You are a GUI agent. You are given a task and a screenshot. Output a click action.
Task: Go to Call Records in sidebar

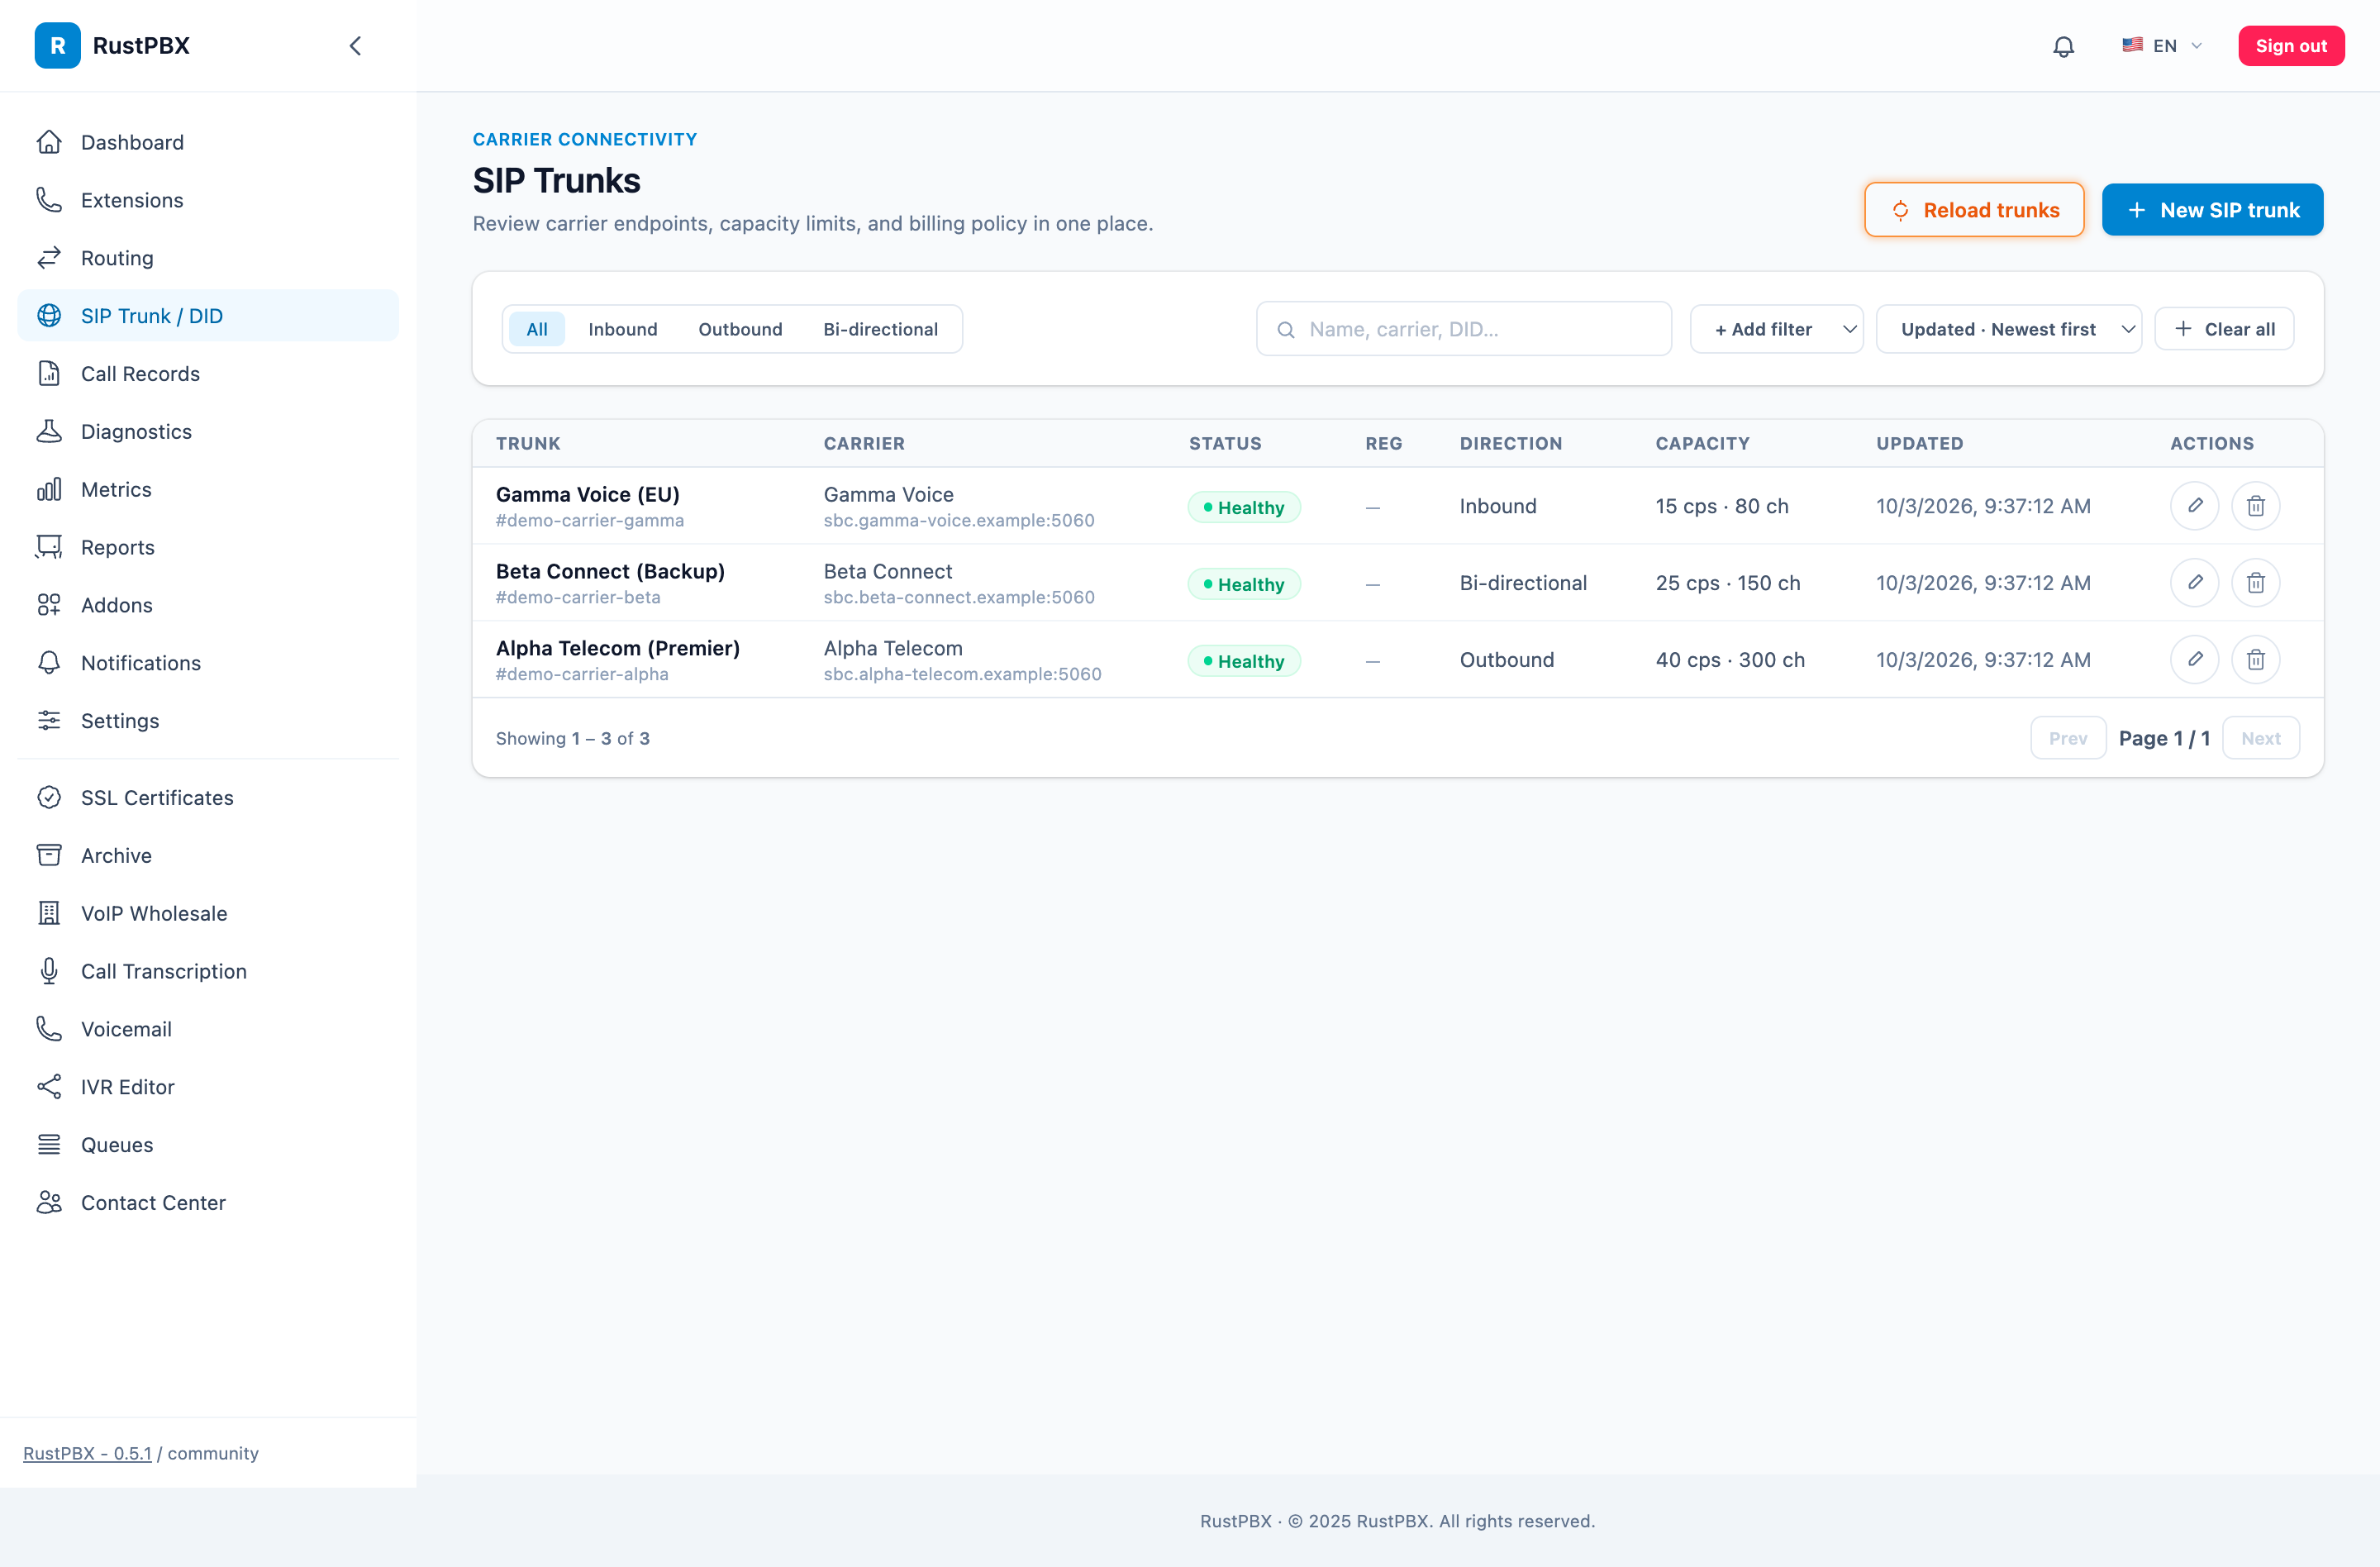point(208,374)
